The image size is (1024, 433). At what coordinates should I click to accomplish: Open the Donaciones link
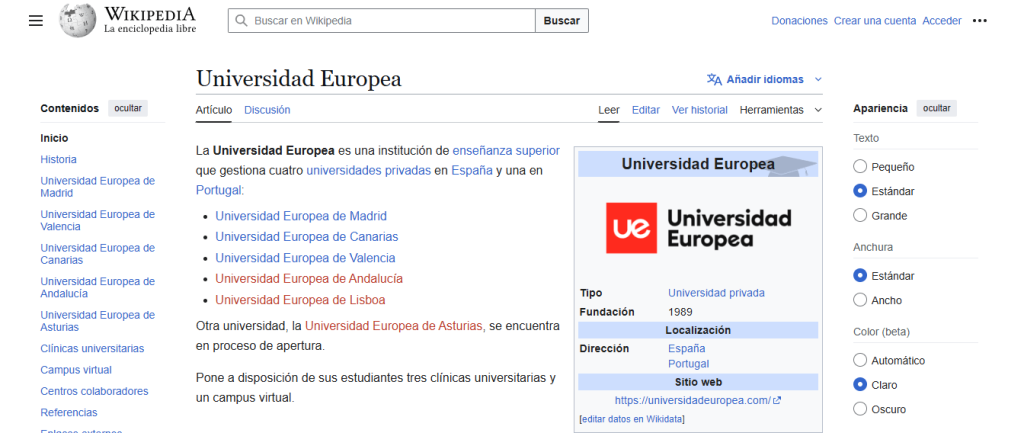pos(799,21)
